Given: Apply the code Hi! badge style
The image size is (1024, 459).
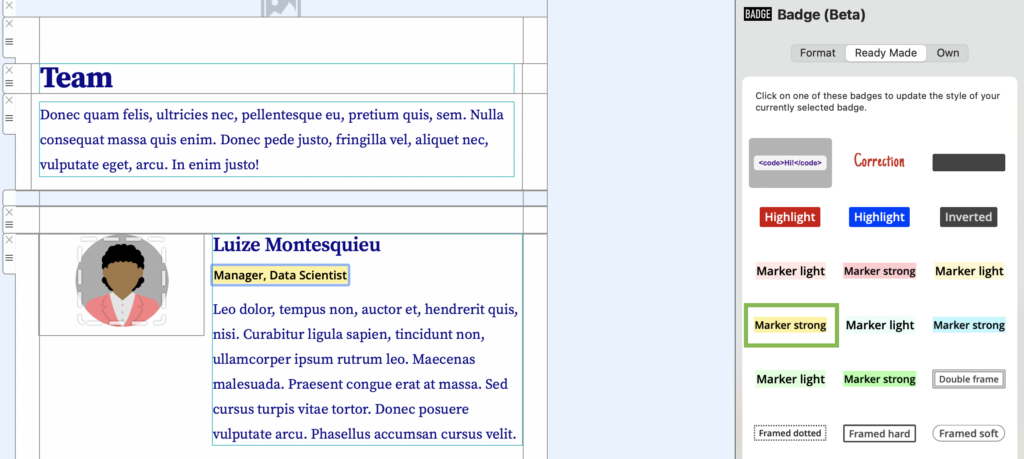Looking at the screenshot, I should pos(790,163).
